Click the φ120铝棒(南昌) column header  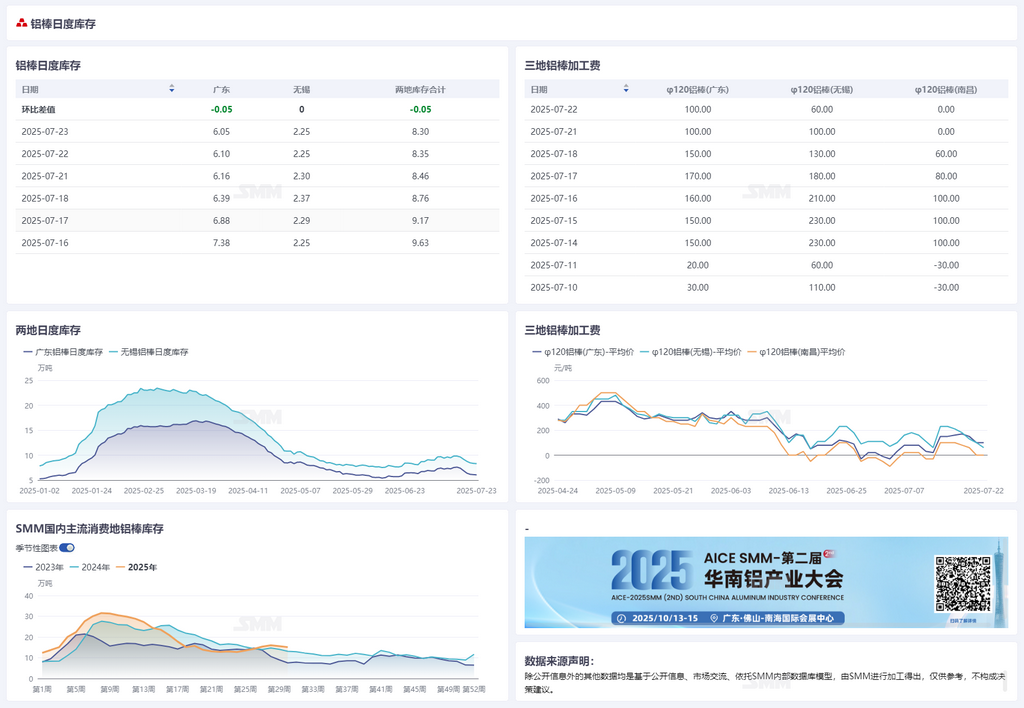pyautogui.click(x=945, y=89)
